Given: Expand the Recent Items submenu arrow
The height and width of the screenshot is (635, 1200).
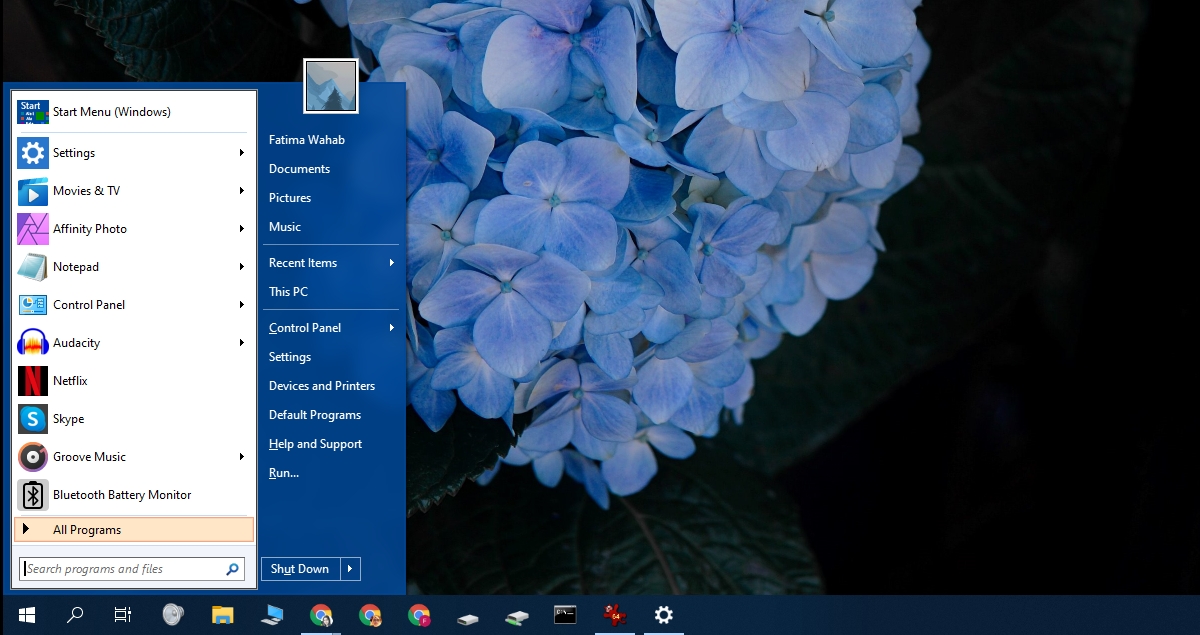Looking at the screenshot, I should click(x=392, y=263).
